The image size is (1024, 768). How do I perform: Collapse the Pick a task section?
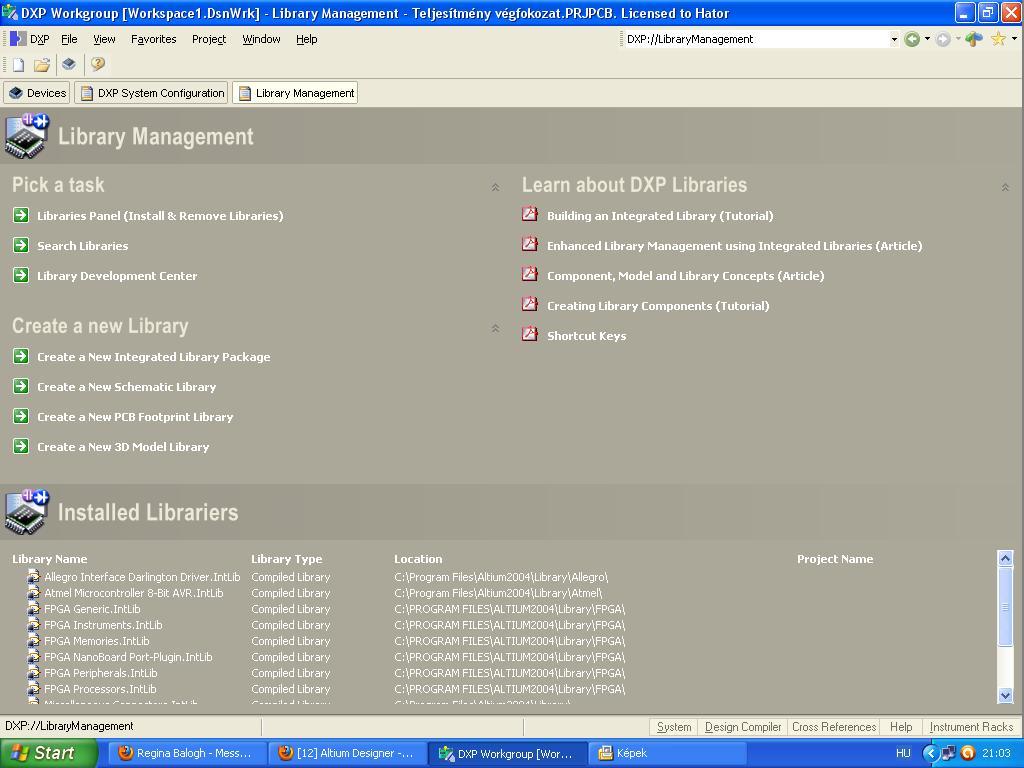[495, 187]
